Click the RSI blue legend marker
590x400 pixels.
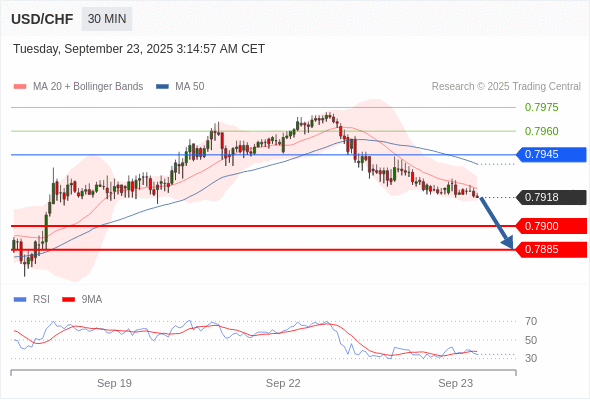tap(20, 300)
